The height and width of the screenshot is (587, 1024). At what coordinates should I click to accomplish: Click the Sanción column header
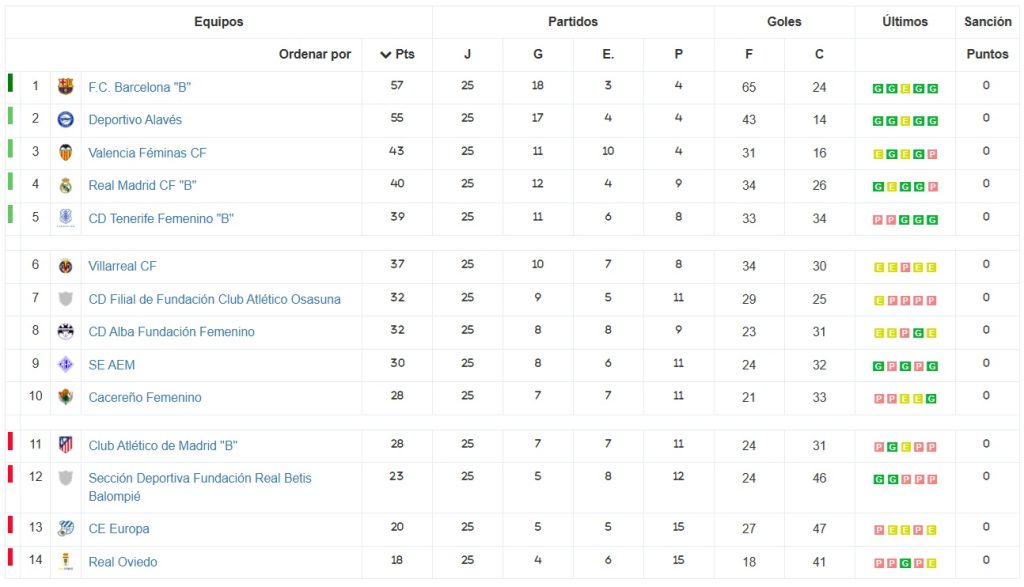988,22
